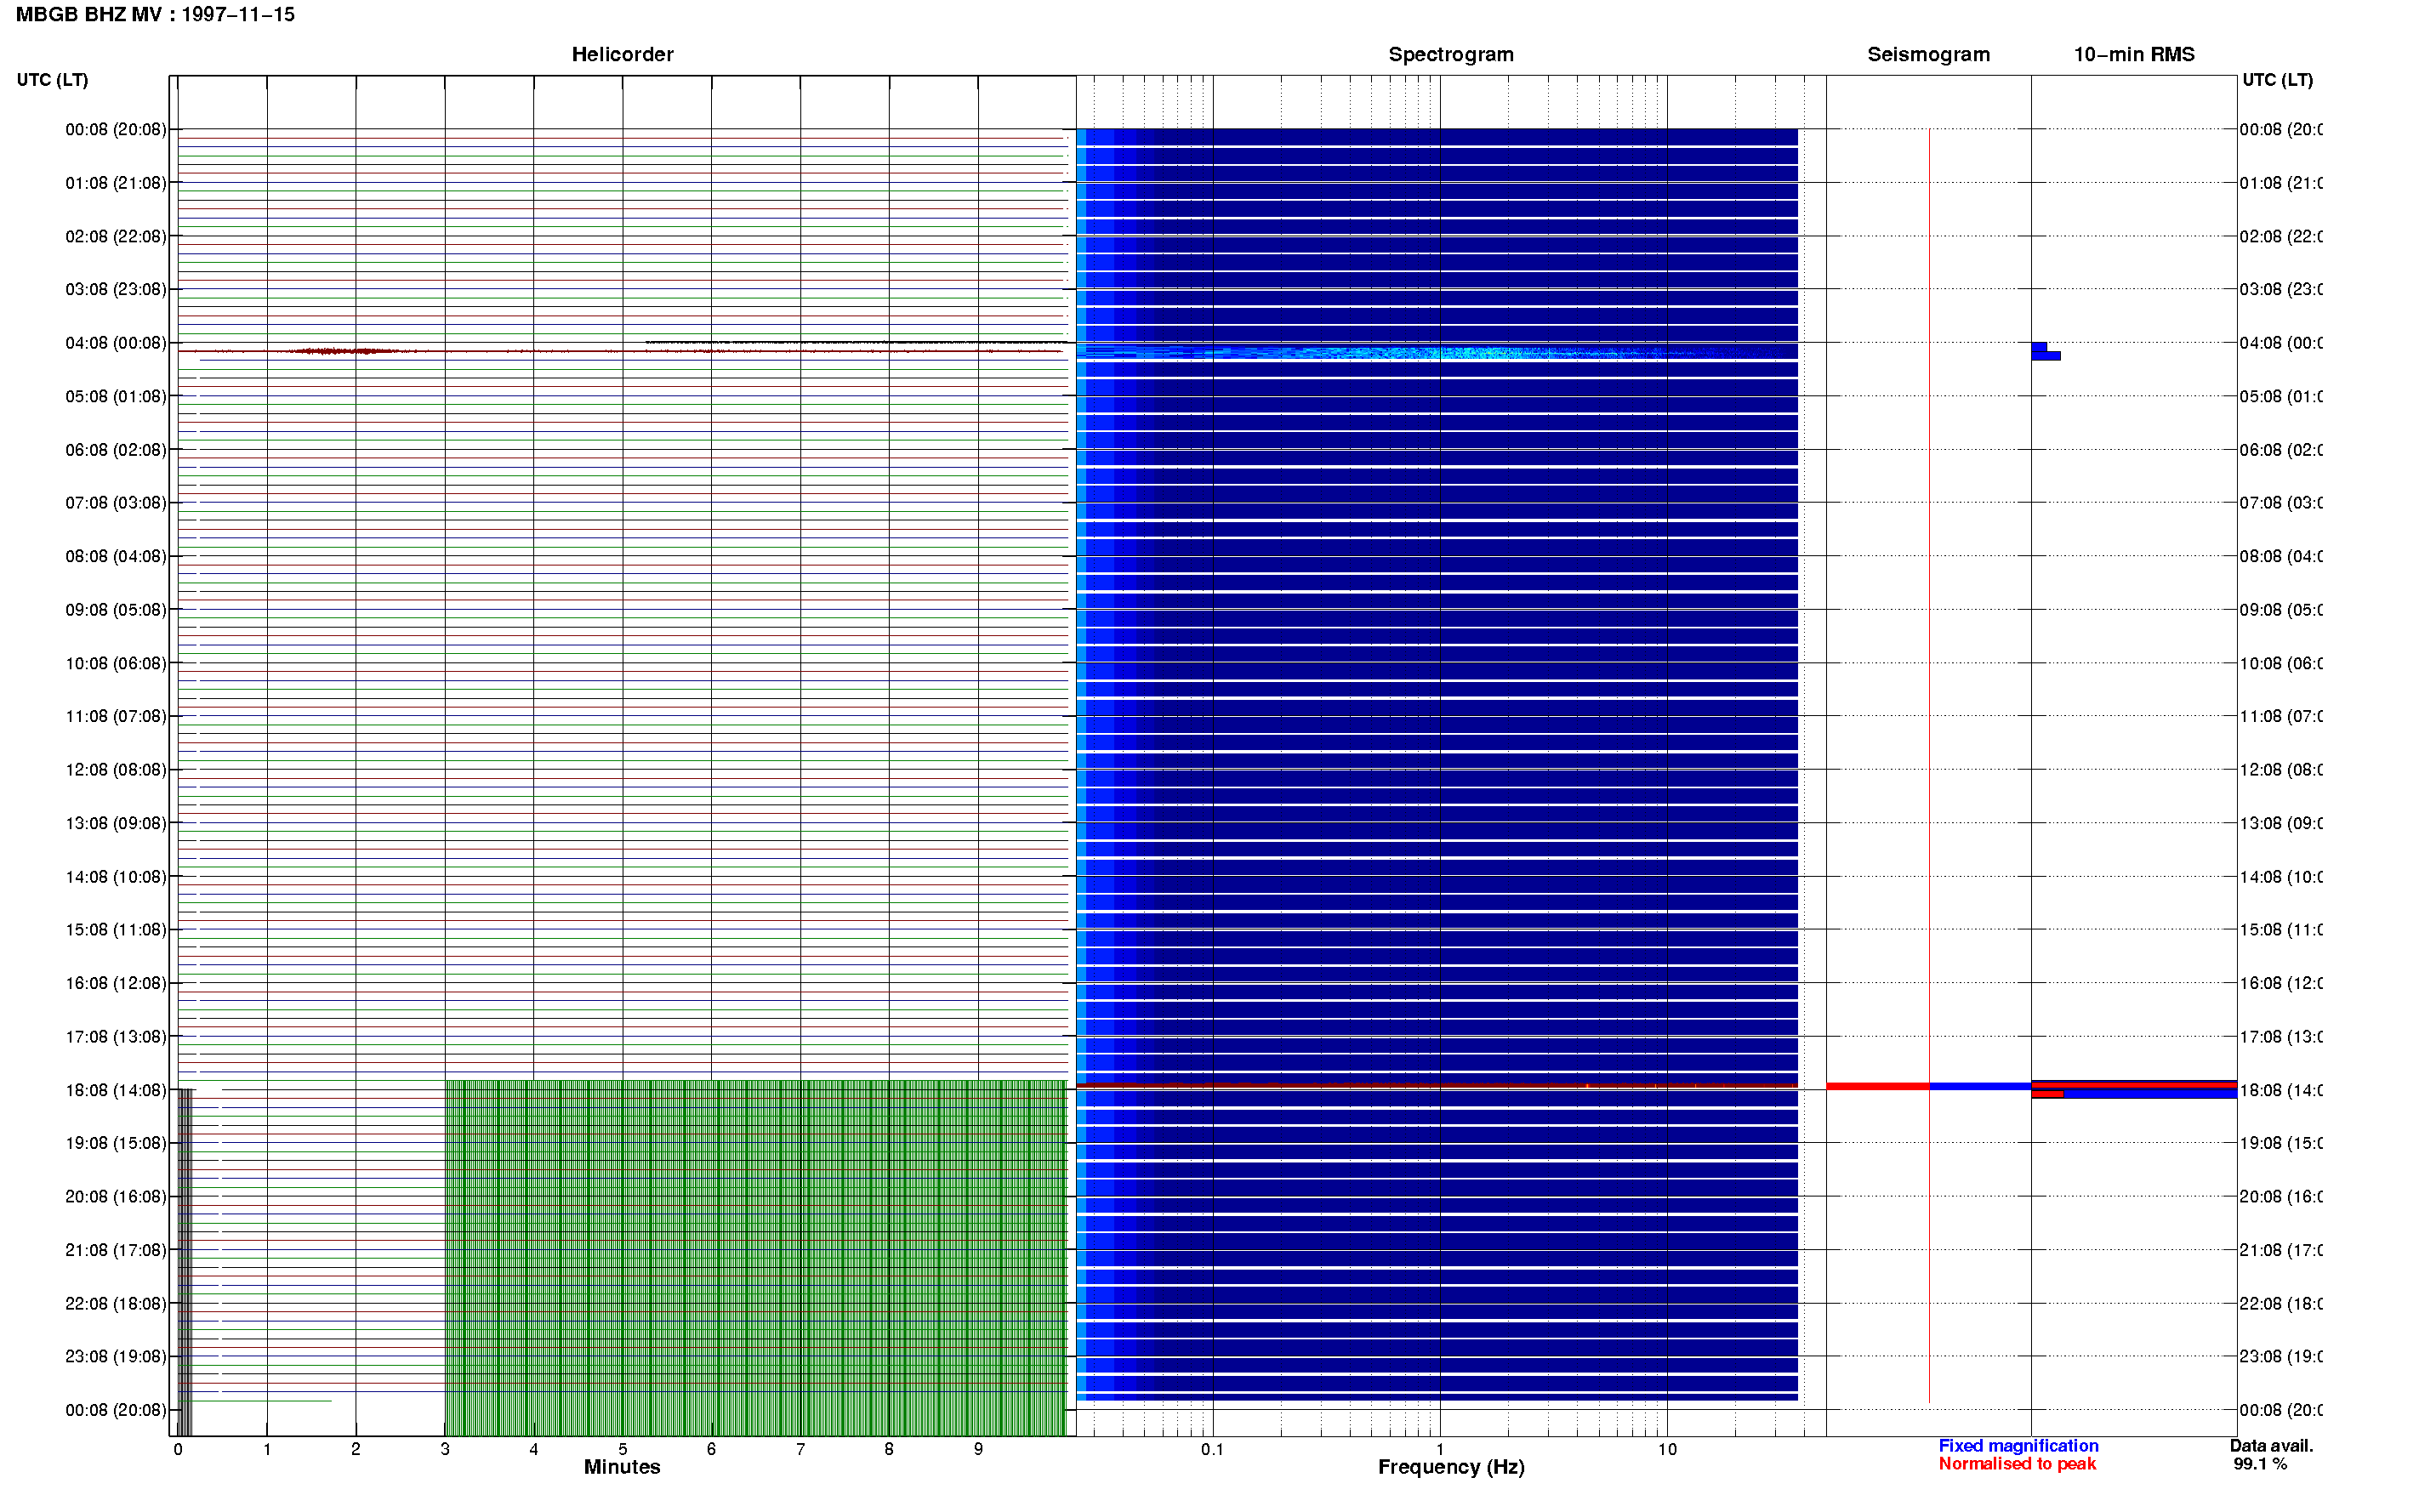
Task: Click the 10-min RMS panel heading
Action: click(2133, 55)
